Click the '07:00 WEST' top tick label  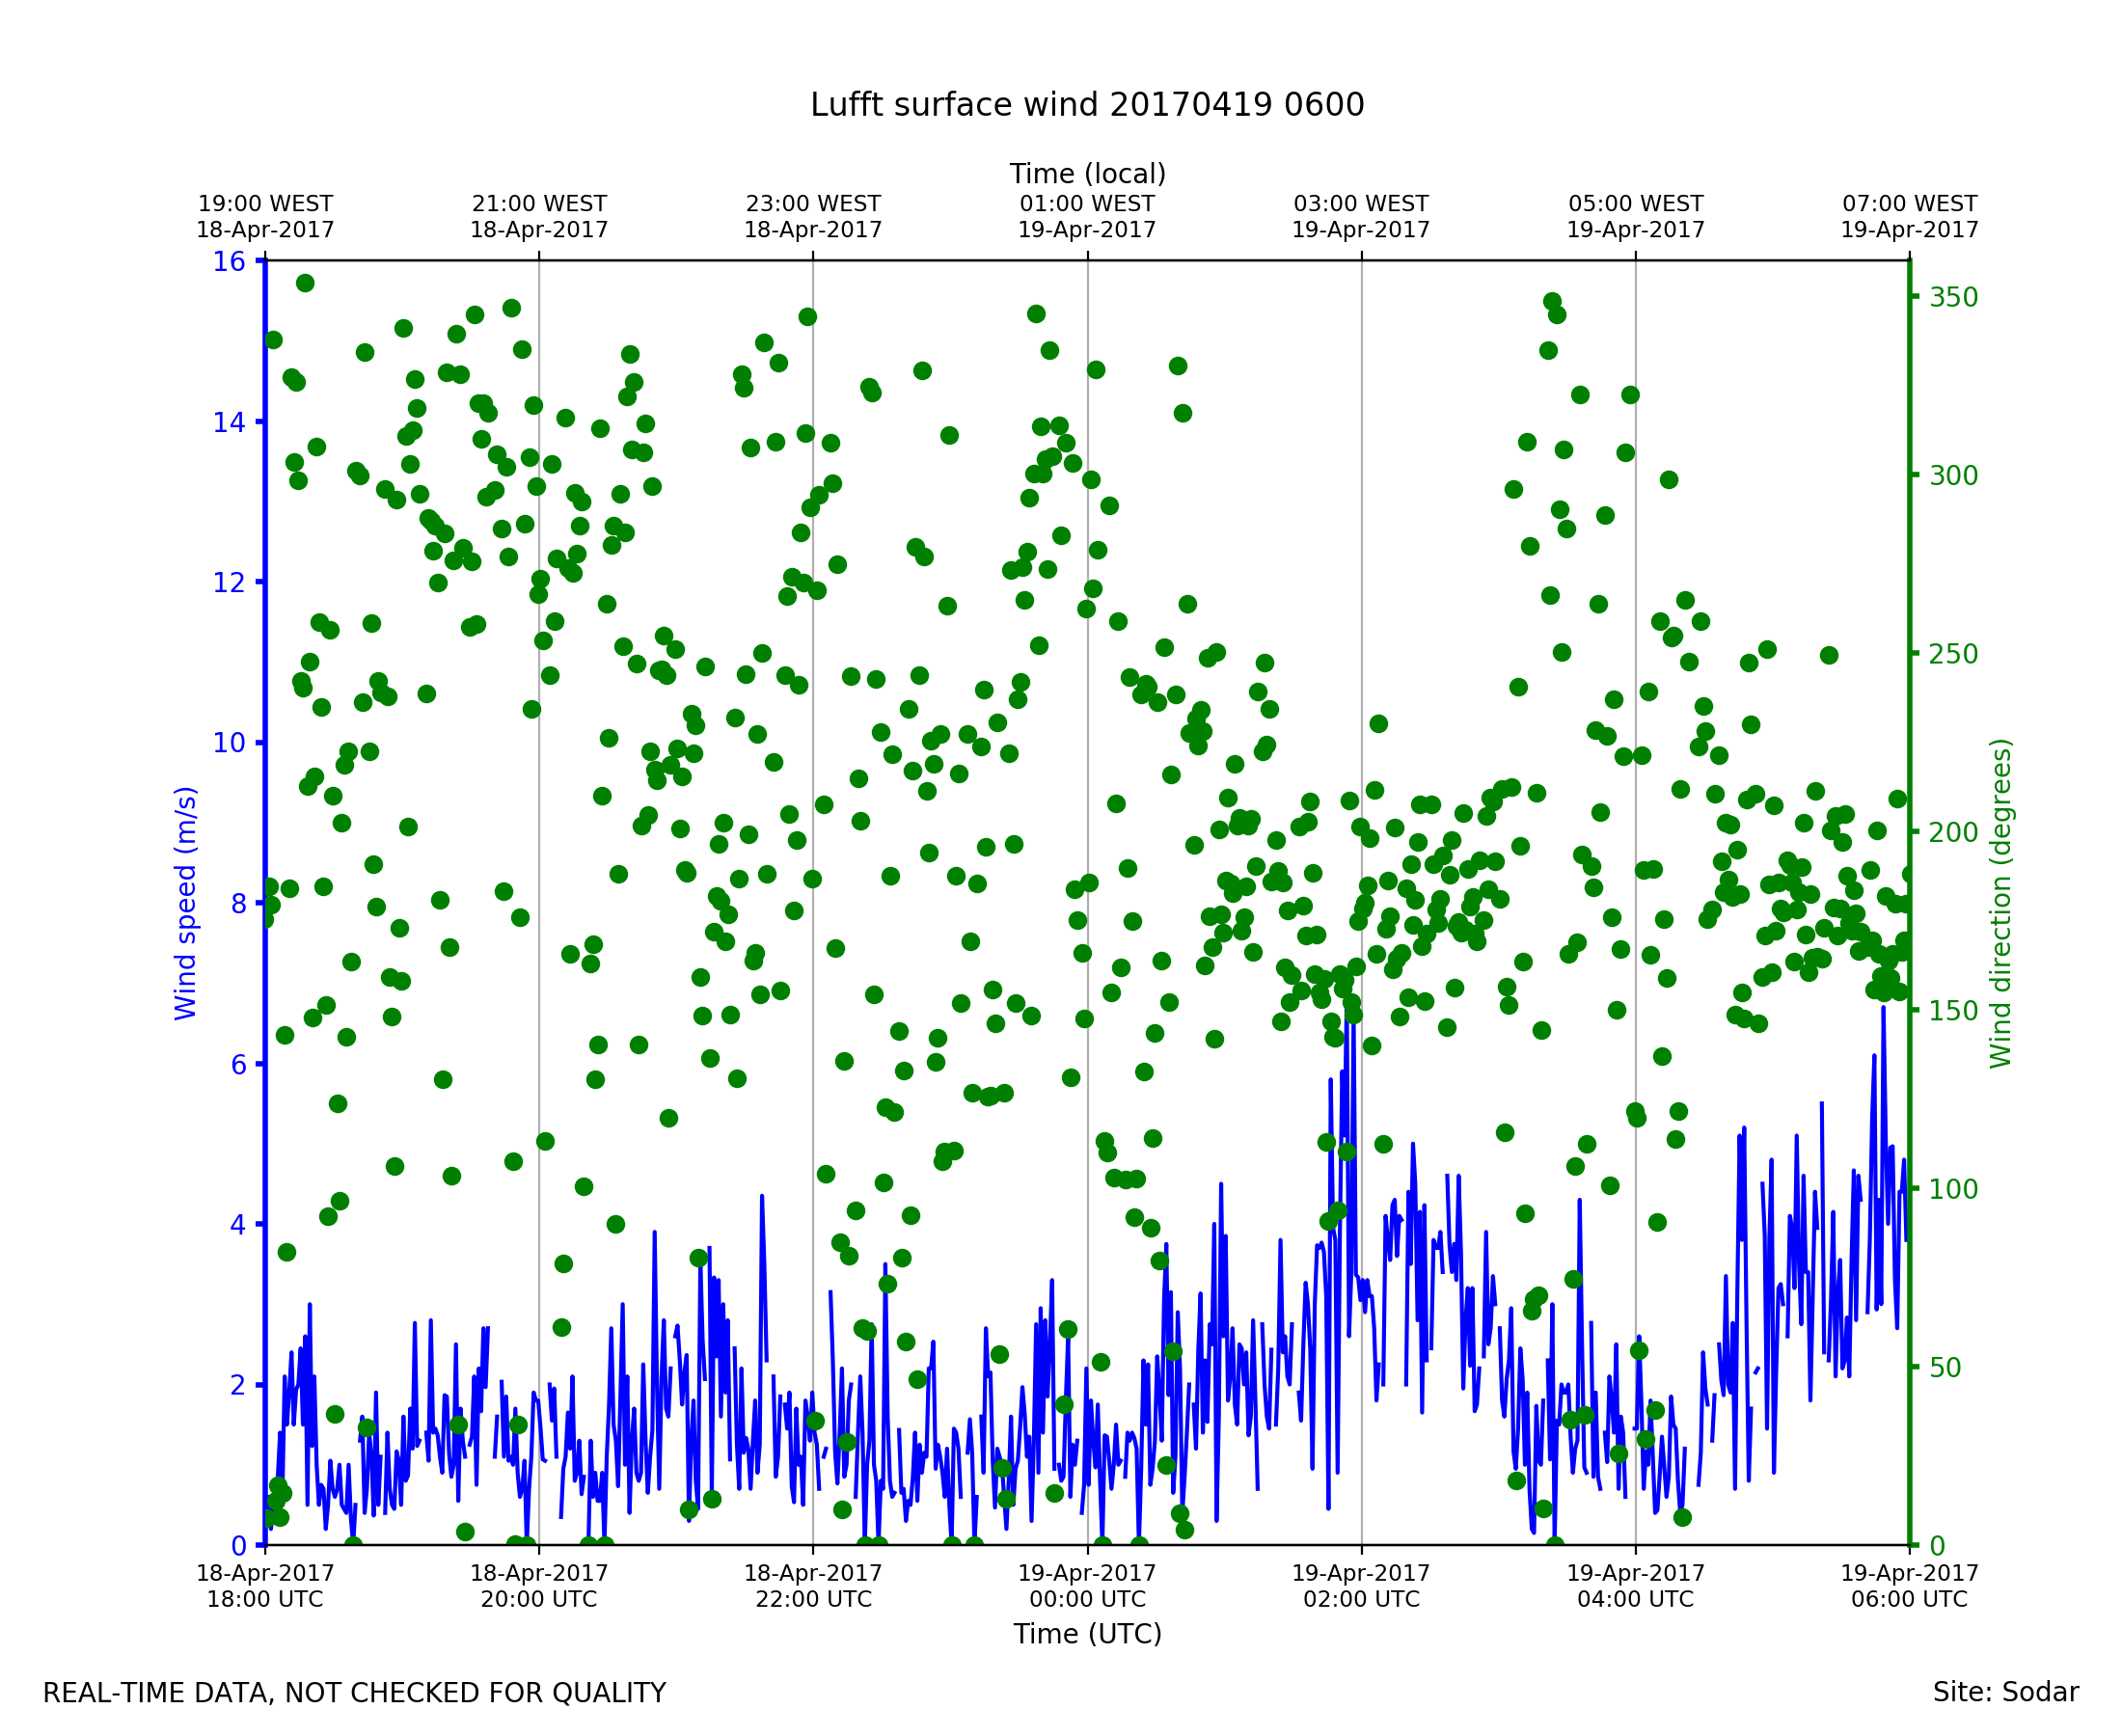click(1909, 204)
